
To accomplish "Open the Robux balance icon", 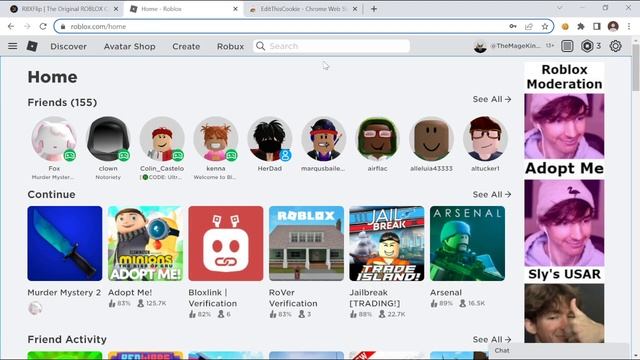I will (x=587, y=46).
